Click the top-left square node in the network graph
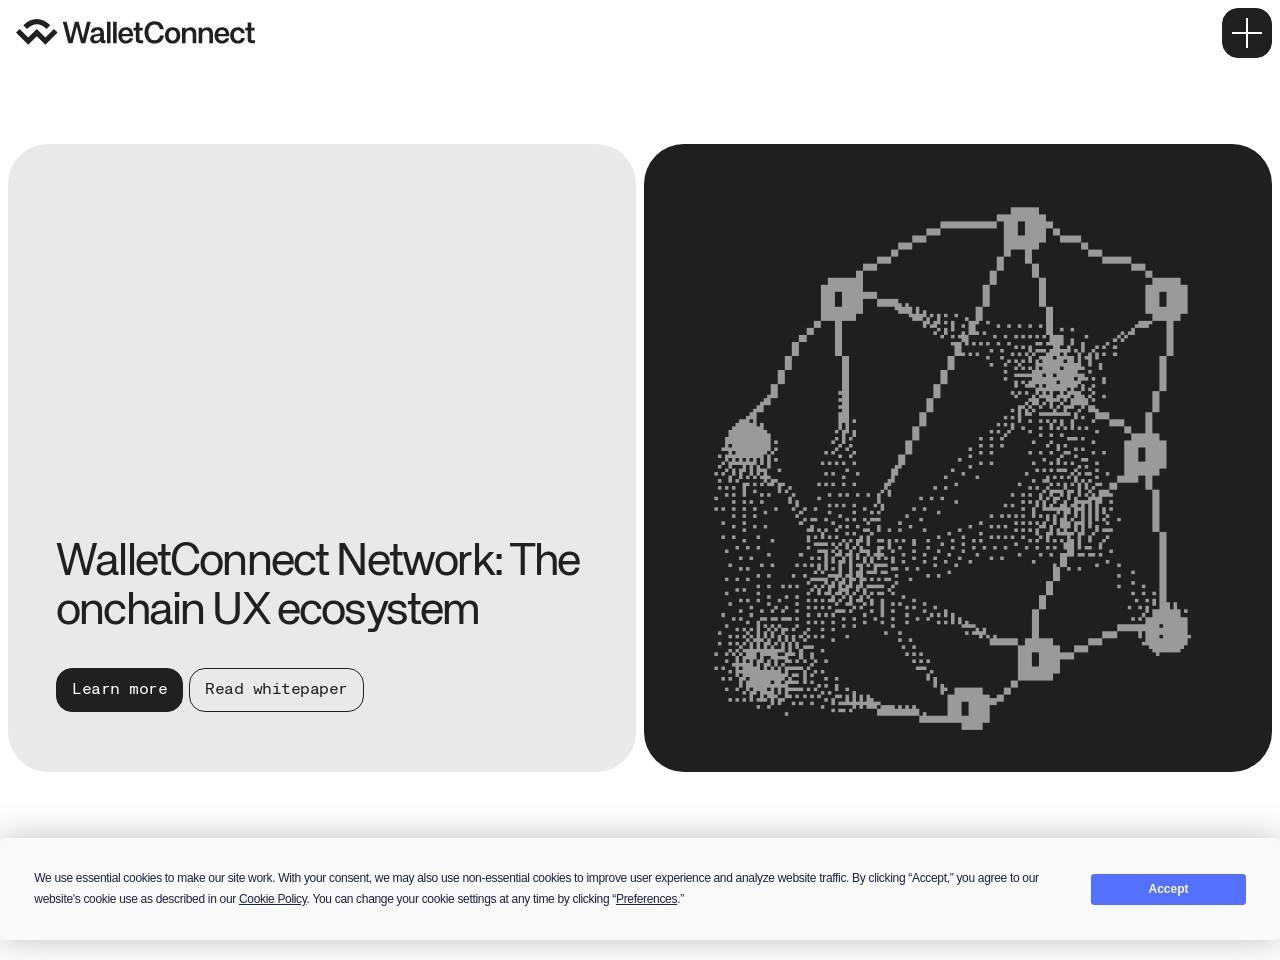Image resolution: width=1280 pixels, height=960 pixels. 838,298
